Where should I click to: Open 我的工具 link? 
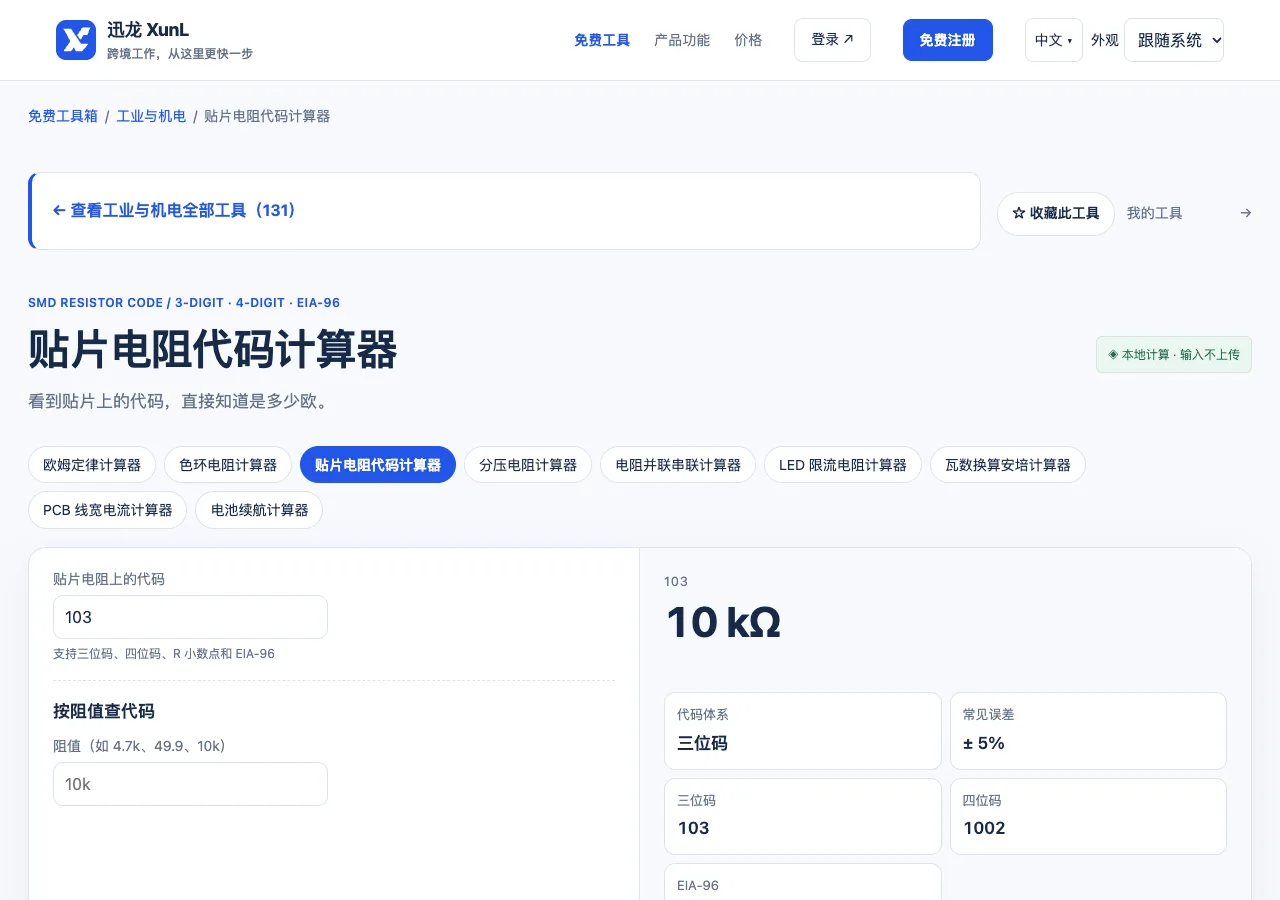[1155, 213]
